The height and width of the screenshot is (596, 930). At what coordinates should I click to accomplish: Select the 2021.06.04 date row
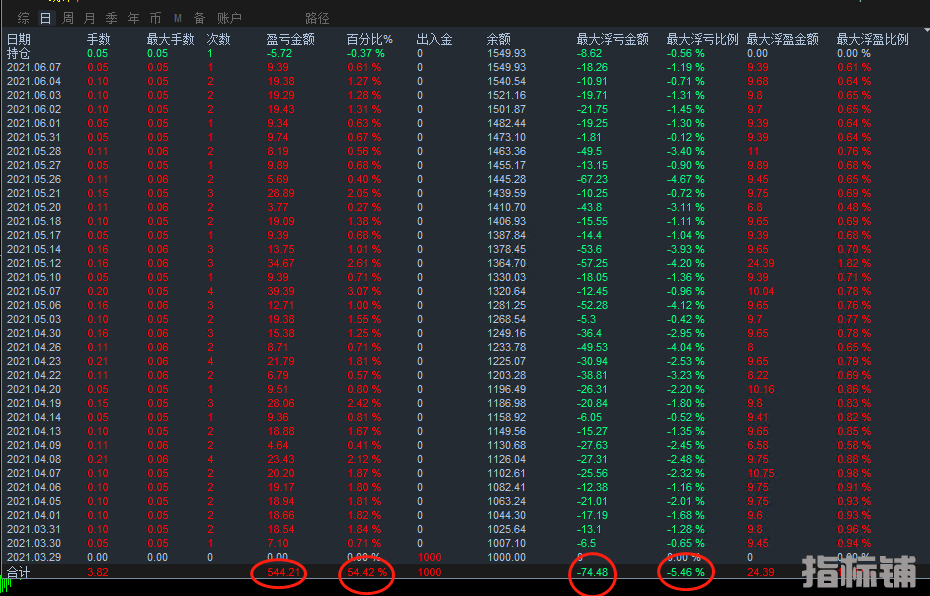pyautogui.click(x=465, y=81)
